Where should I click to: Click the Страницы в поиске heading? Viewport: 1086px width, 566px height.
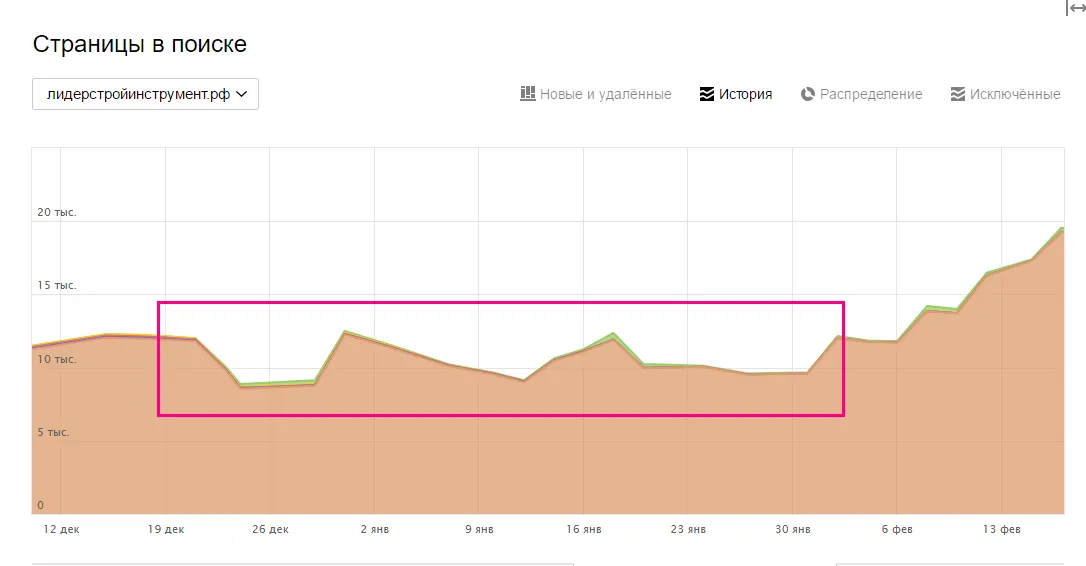140,44
